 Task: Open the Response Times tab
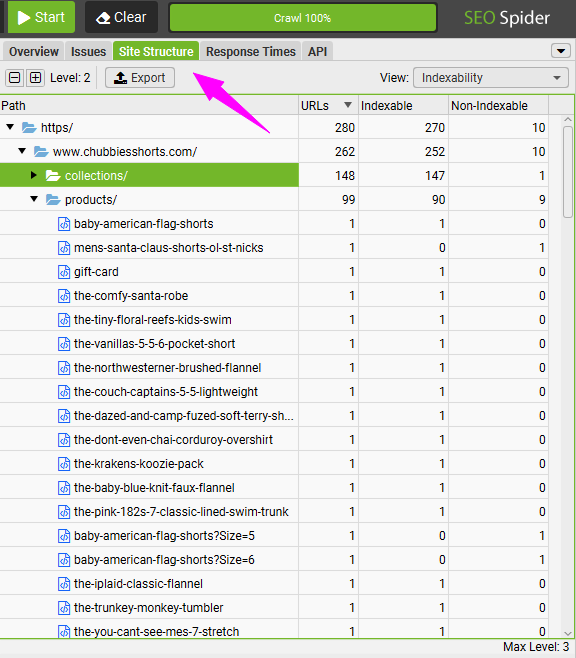point(251,51)
